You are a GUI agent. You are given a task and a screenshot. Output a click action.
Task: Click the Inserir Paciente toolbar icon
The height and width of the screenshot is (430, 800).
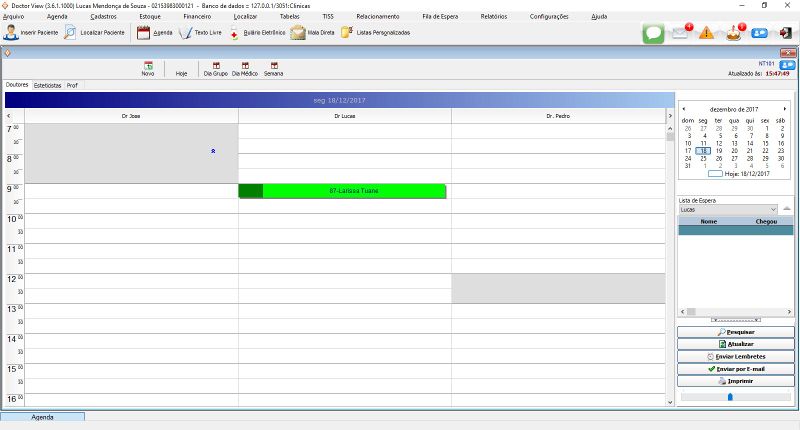(x=11, y=33)
